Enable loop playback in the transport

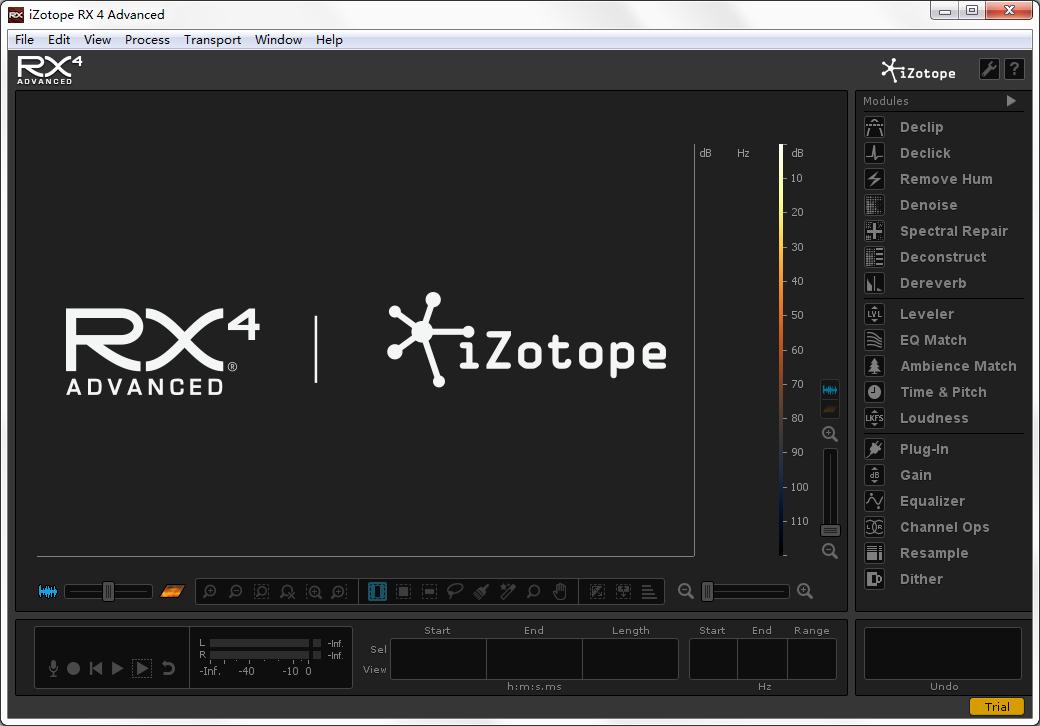[x=168, y=668]
